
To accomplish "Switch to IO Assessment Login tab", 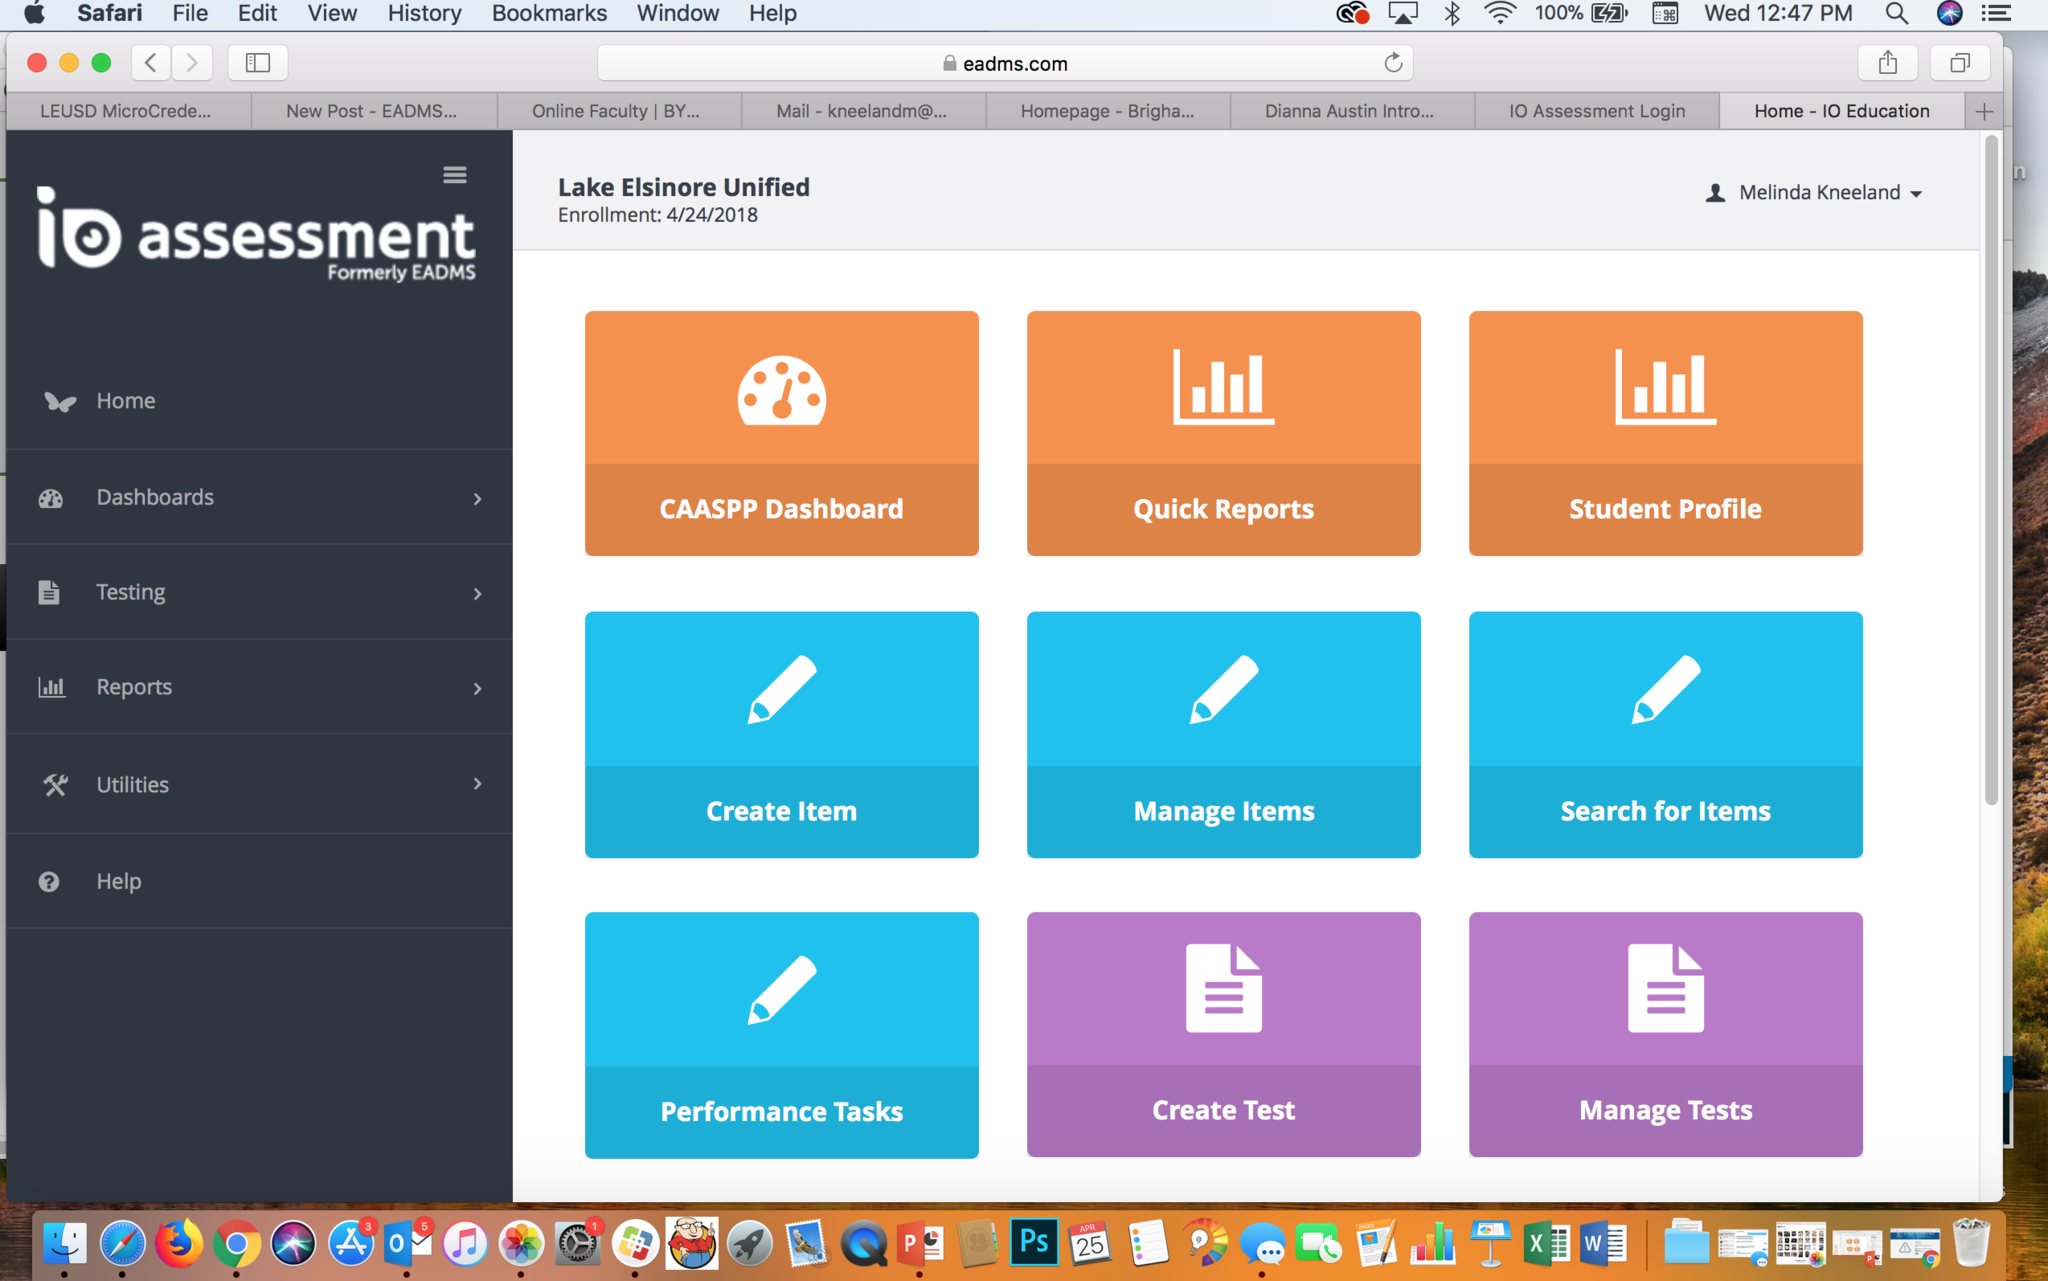I will point(1596,111).
